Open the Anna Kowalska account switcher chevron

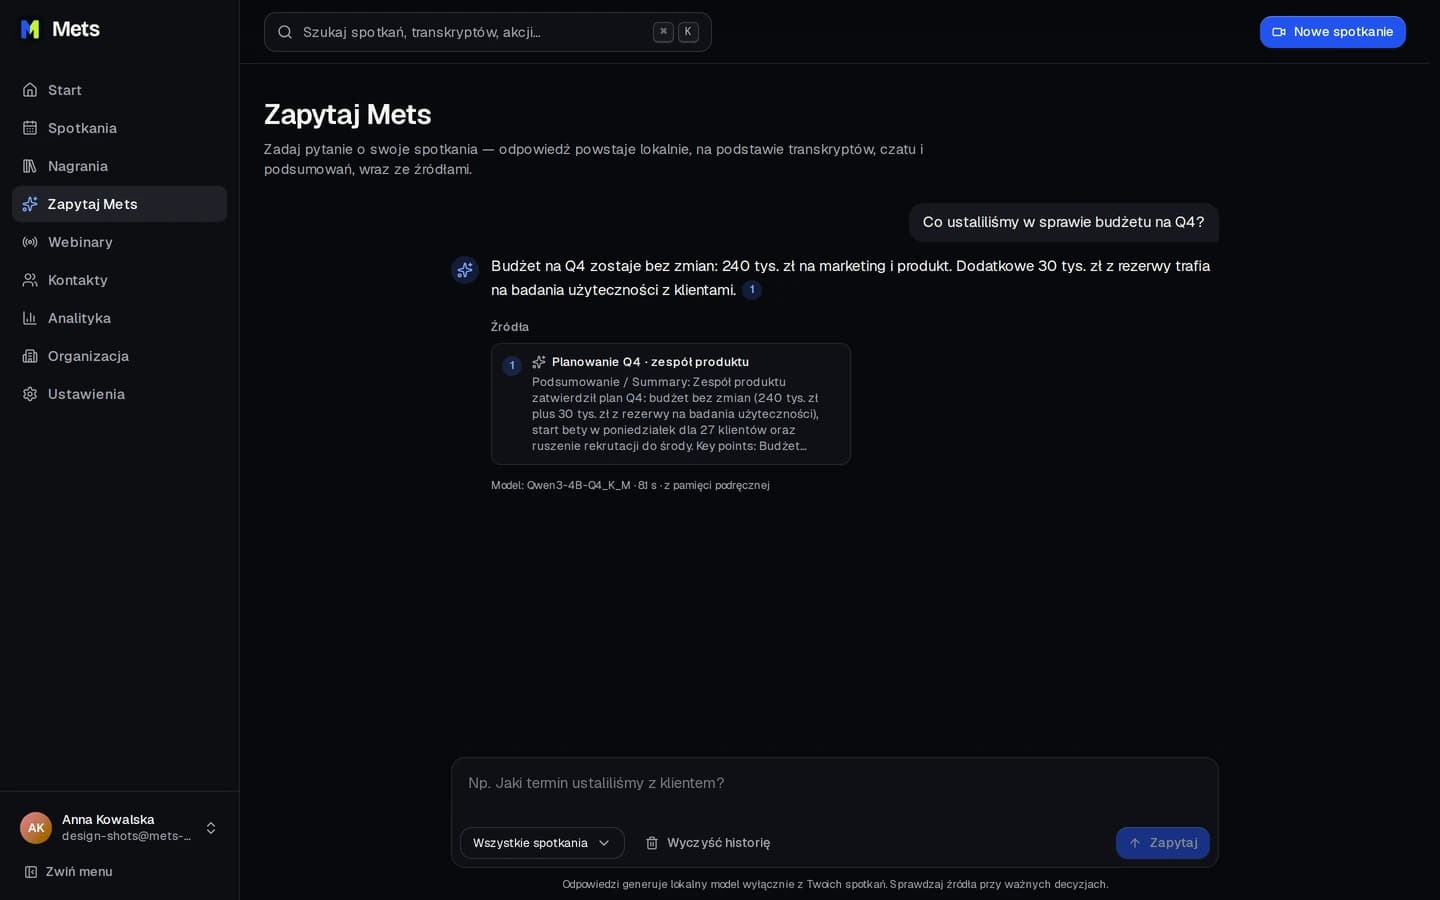point(211,828)
